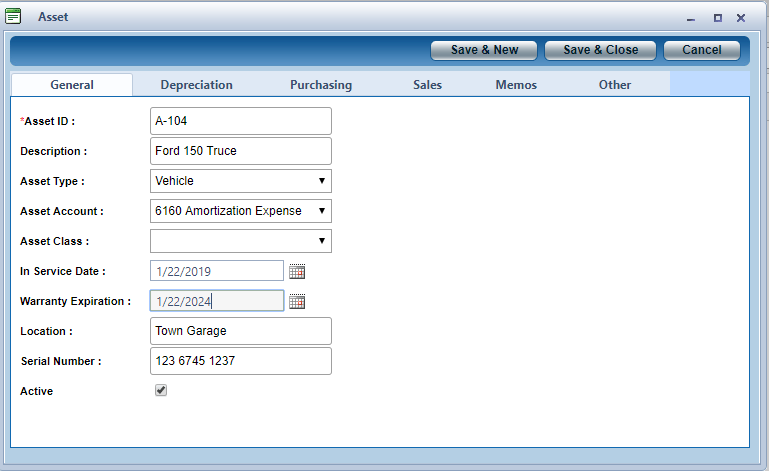Screen dimensions: 769x471
Task: Close the Asset window with X
Action: 741,18
